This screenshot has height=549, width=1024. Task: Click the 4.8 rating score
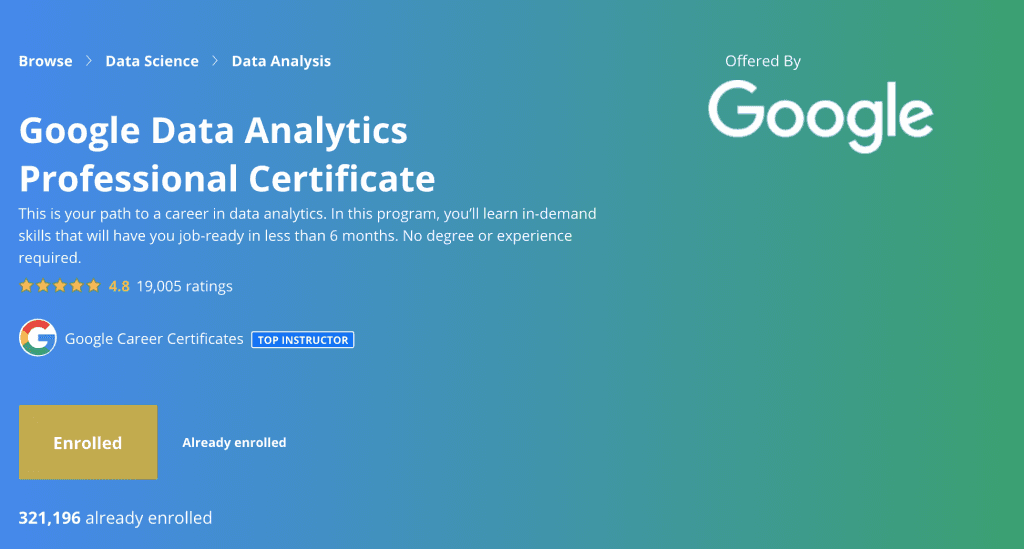[119, 286]
